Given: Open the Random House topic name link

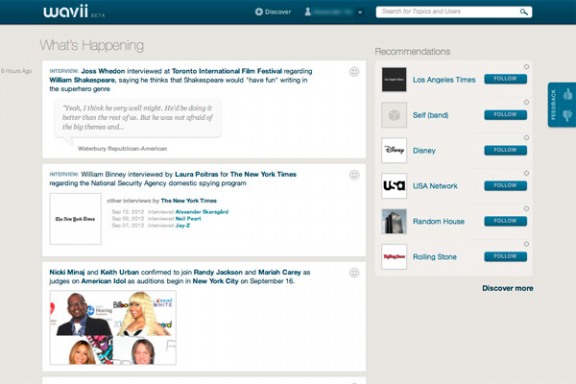Looking at the screenshot, I should click(439, 221).
